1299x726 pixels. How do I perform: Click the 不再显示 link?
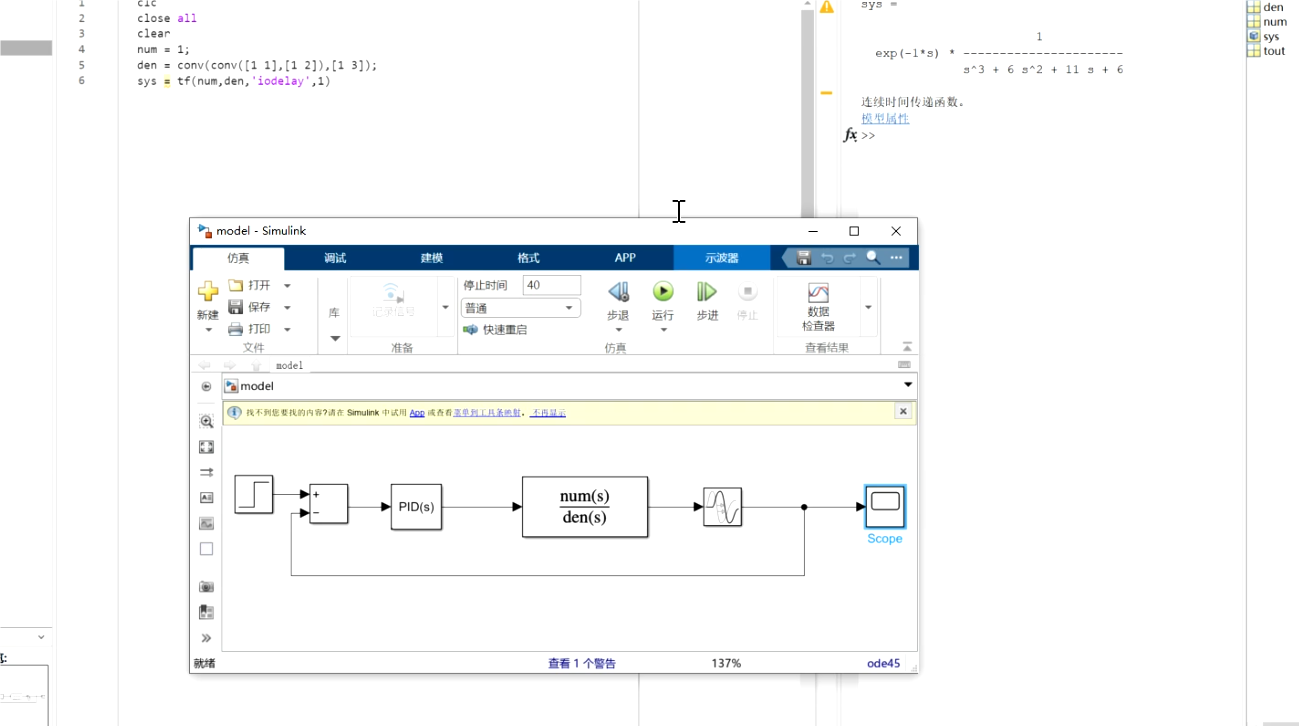(x=548, y=412)
